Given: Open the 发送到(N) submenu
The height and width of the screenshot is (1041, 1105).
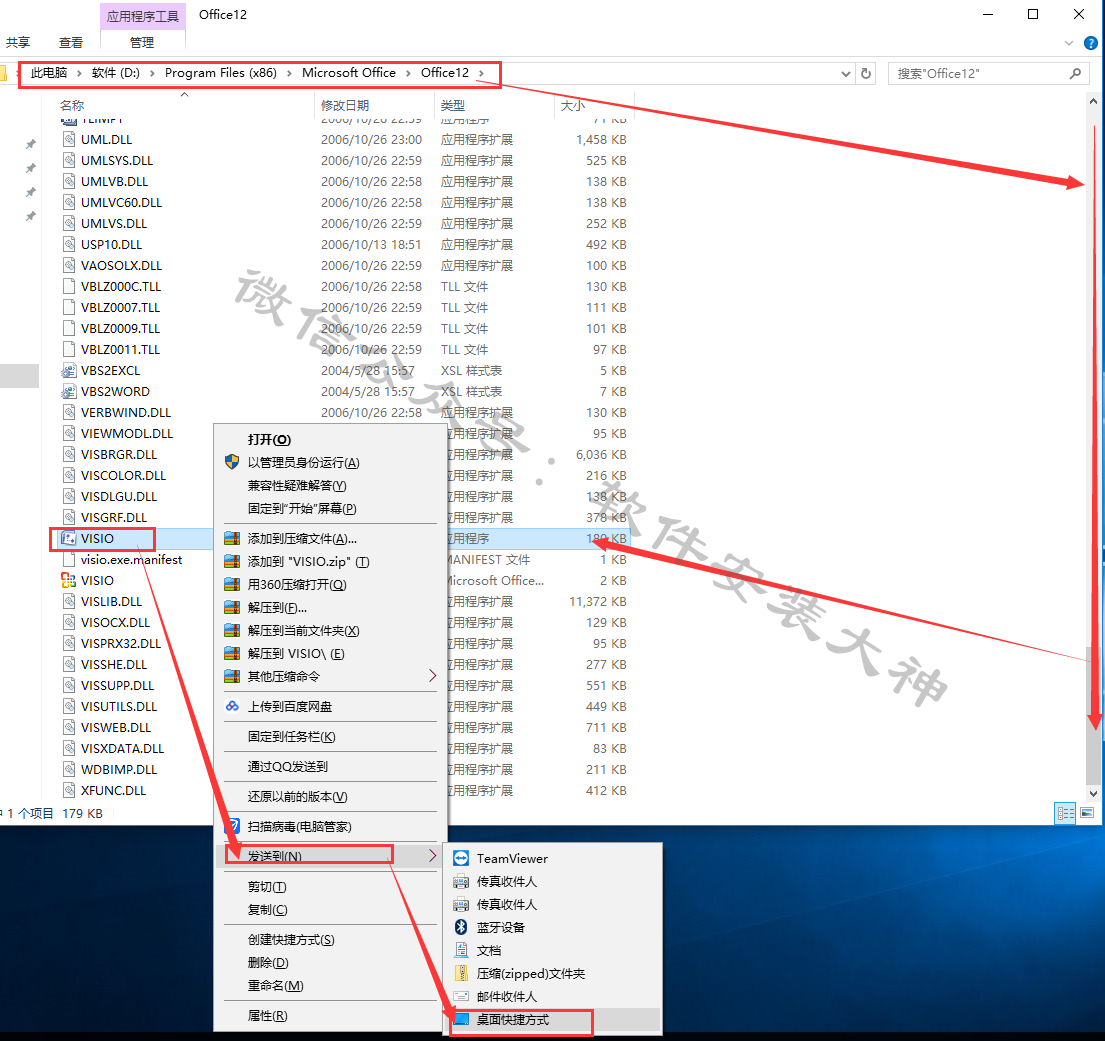Looking at the screenshot, I should pyautogui.click(x=331, y=856).
